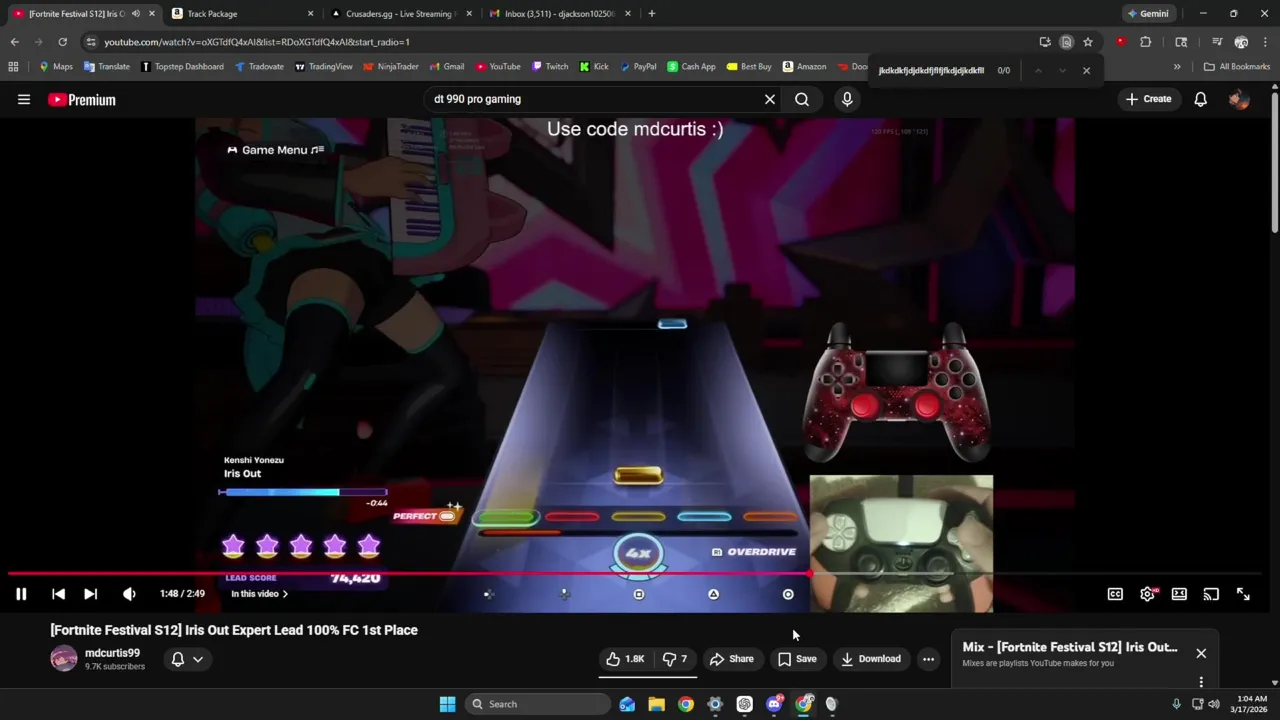The width and height of the screenshot is (1280, 720).
Task: Skip to the next video
Action: pos(90,594)
